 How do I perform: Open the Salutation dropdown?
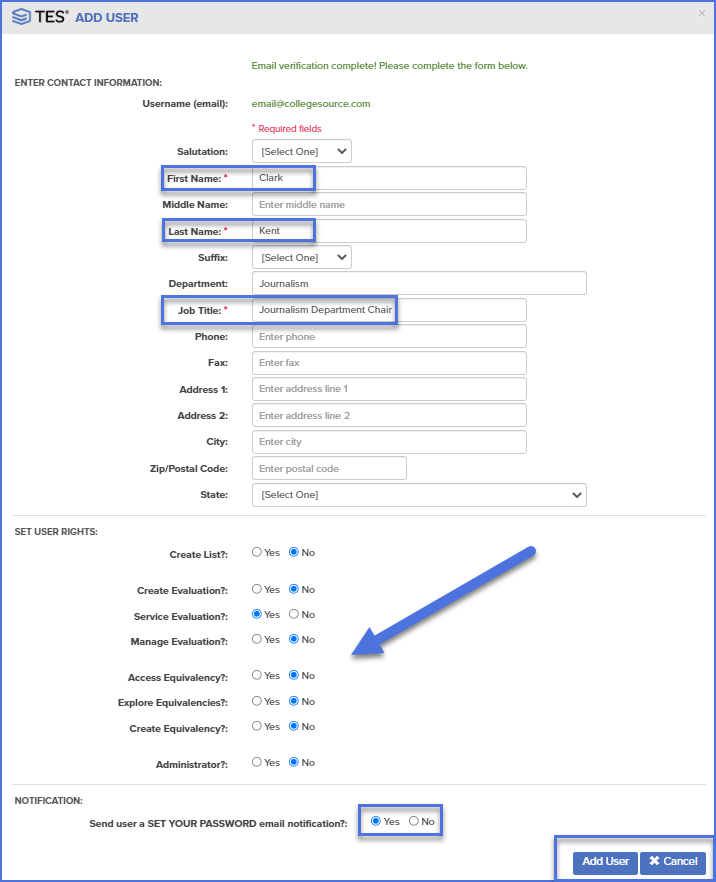[x=300, y=151]
